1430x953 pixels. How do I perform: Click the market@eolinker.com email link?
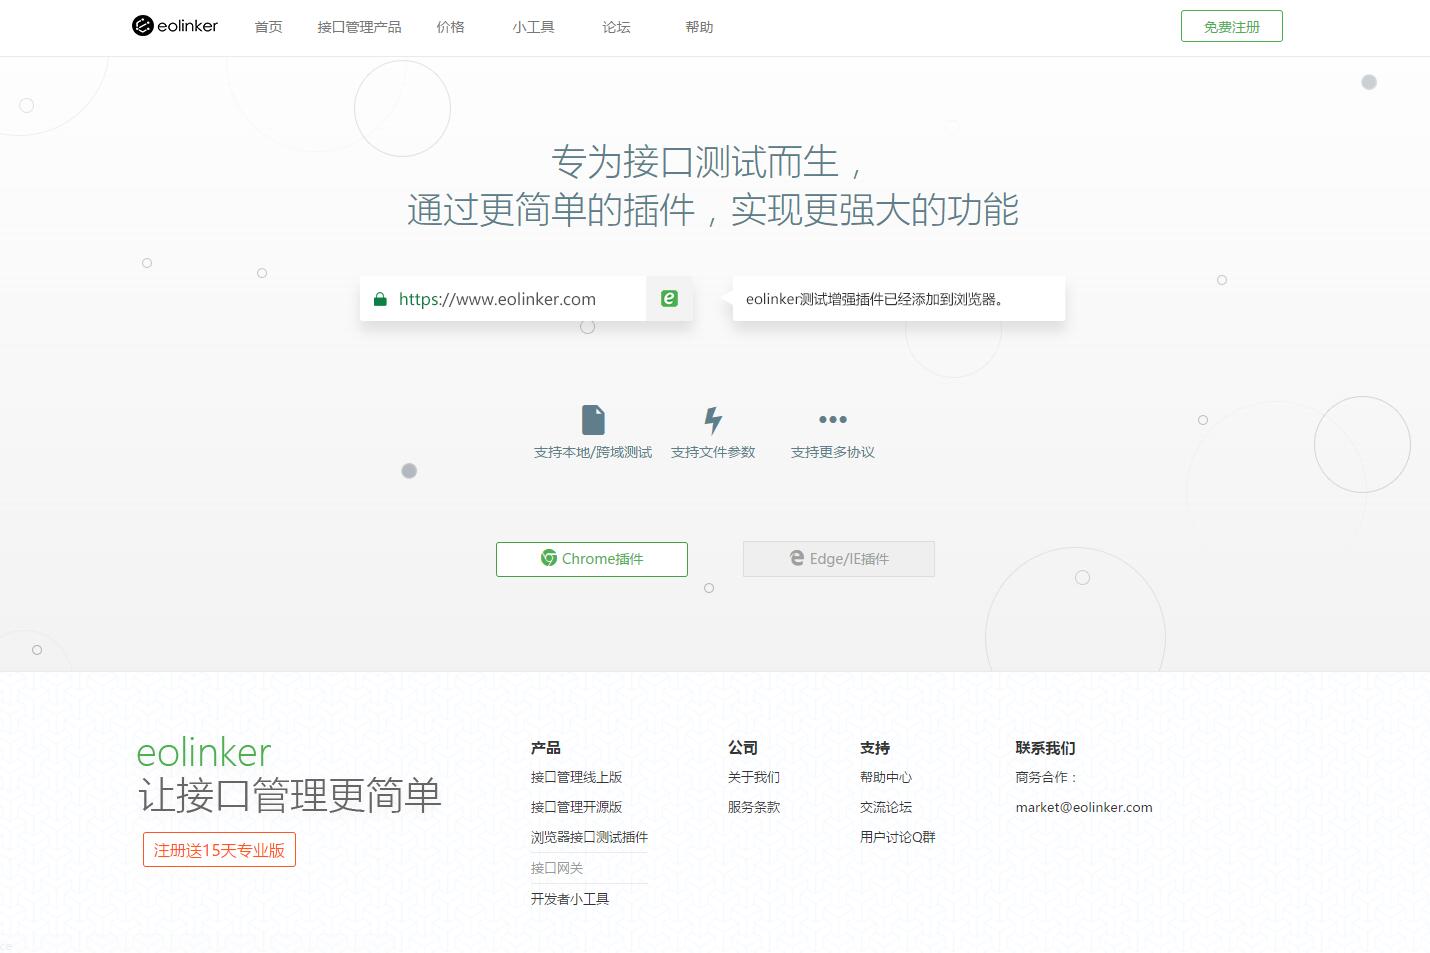tap(1083, 807)
